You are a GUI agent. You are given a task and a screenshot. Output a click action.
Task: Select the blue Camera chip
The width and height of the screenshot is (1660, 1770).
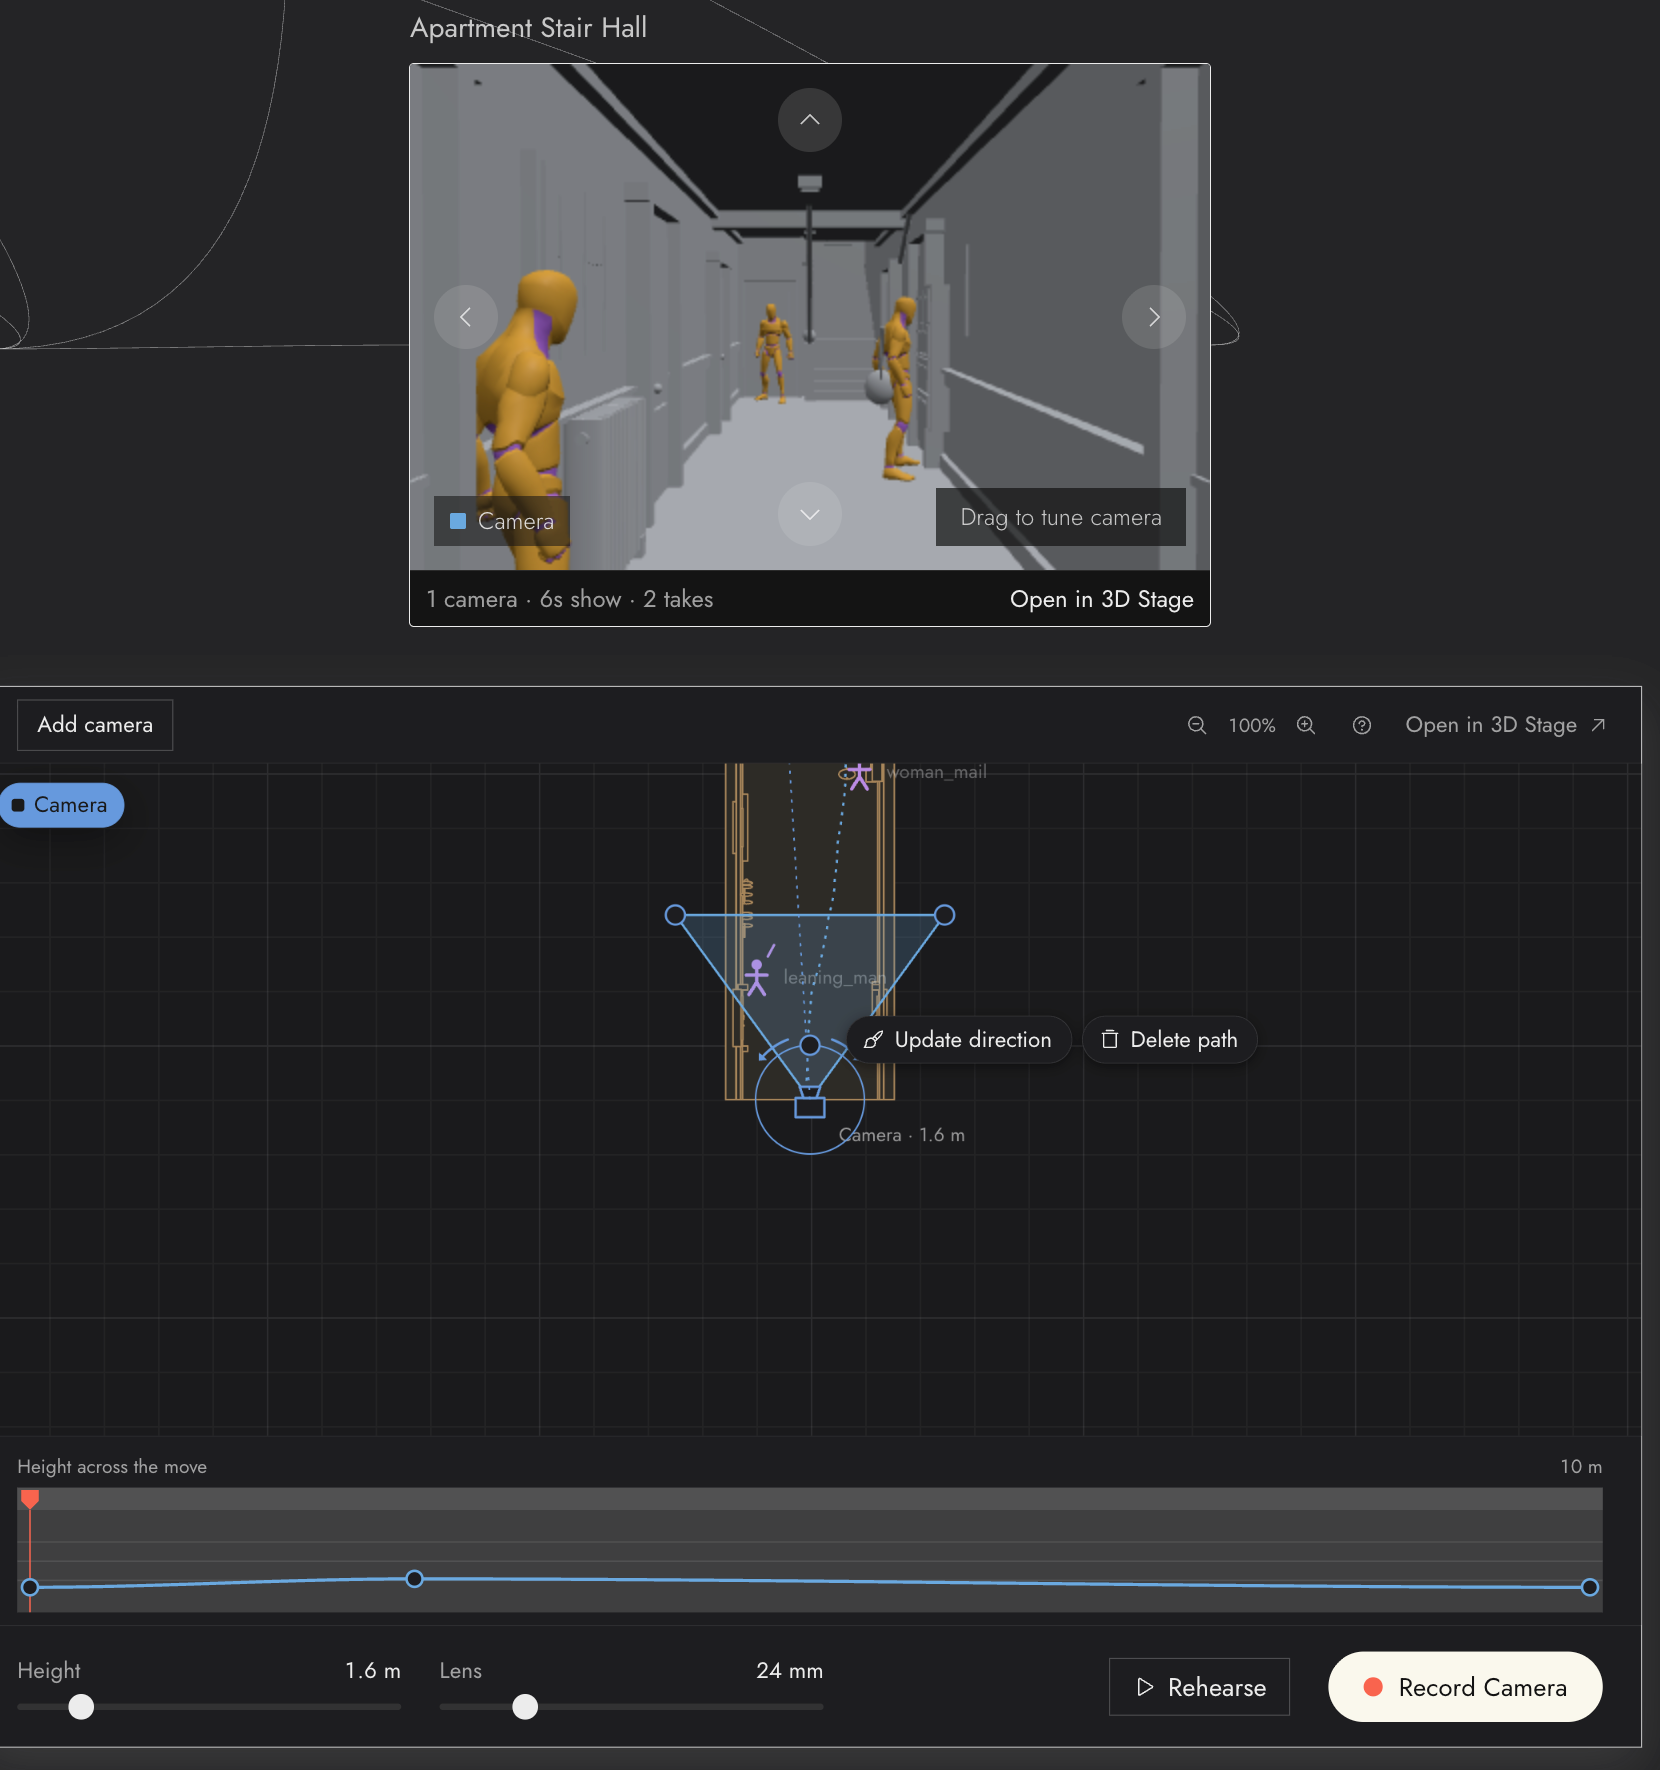pos(62,805)
